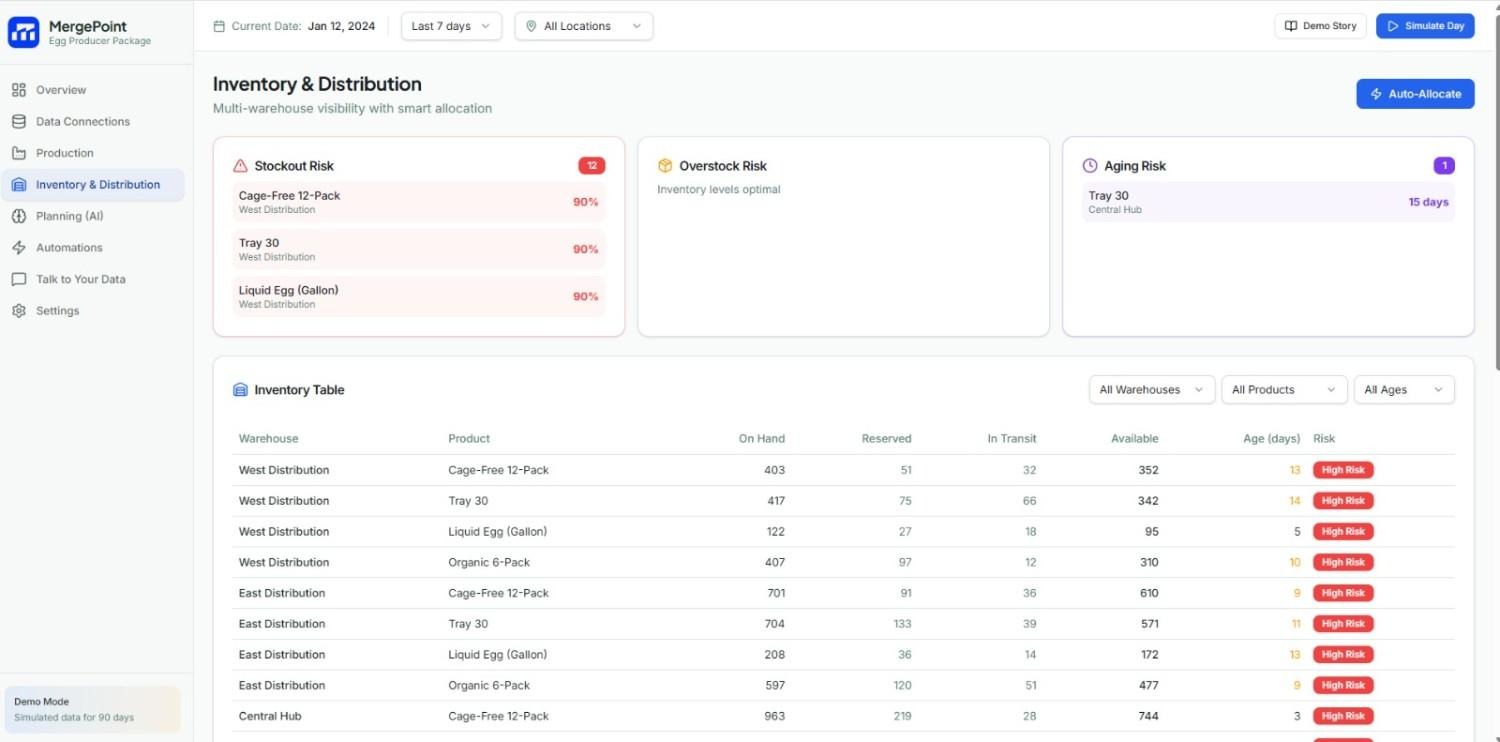This screenshot has width=1500, height=742.
Task: Open the All Warehouses filter dropdown
Action: tap(1150, 389)
